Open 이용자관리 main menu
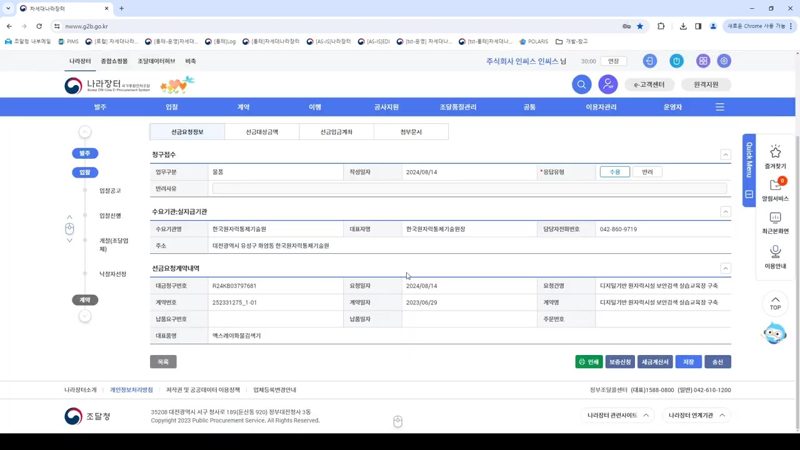The width and height of the screenshot is (800, 450). point(601,107)
